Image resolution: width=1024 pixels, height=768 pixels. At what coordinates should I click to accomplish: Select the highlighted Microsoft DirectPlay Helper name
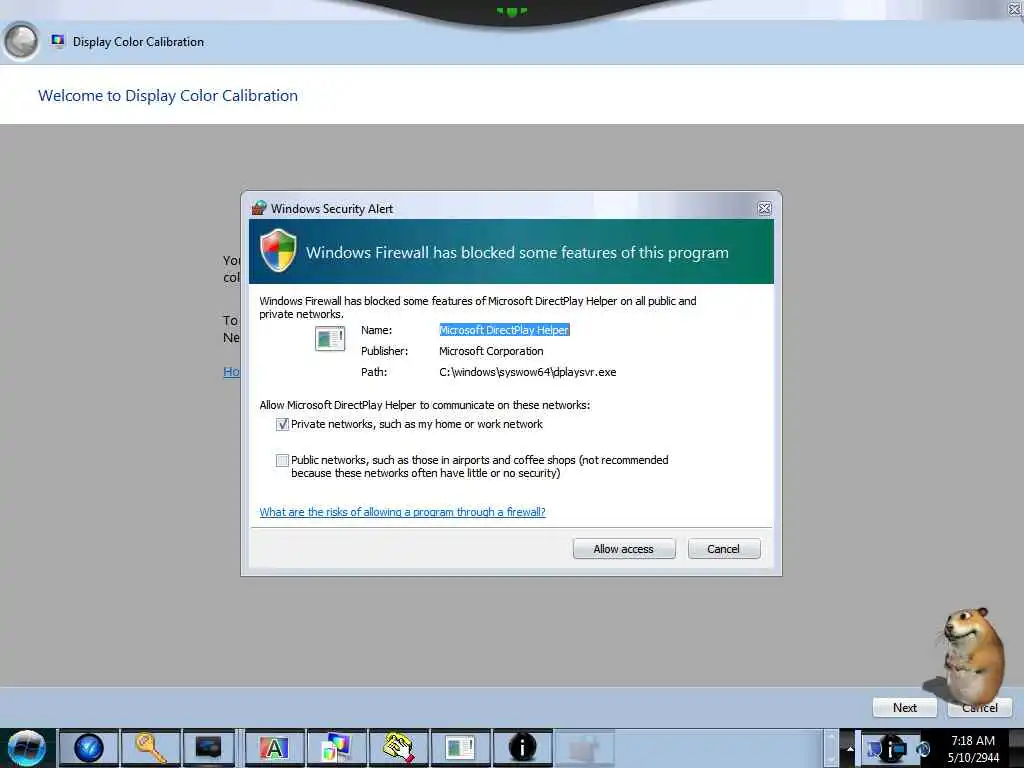click(x=504, y=330)
